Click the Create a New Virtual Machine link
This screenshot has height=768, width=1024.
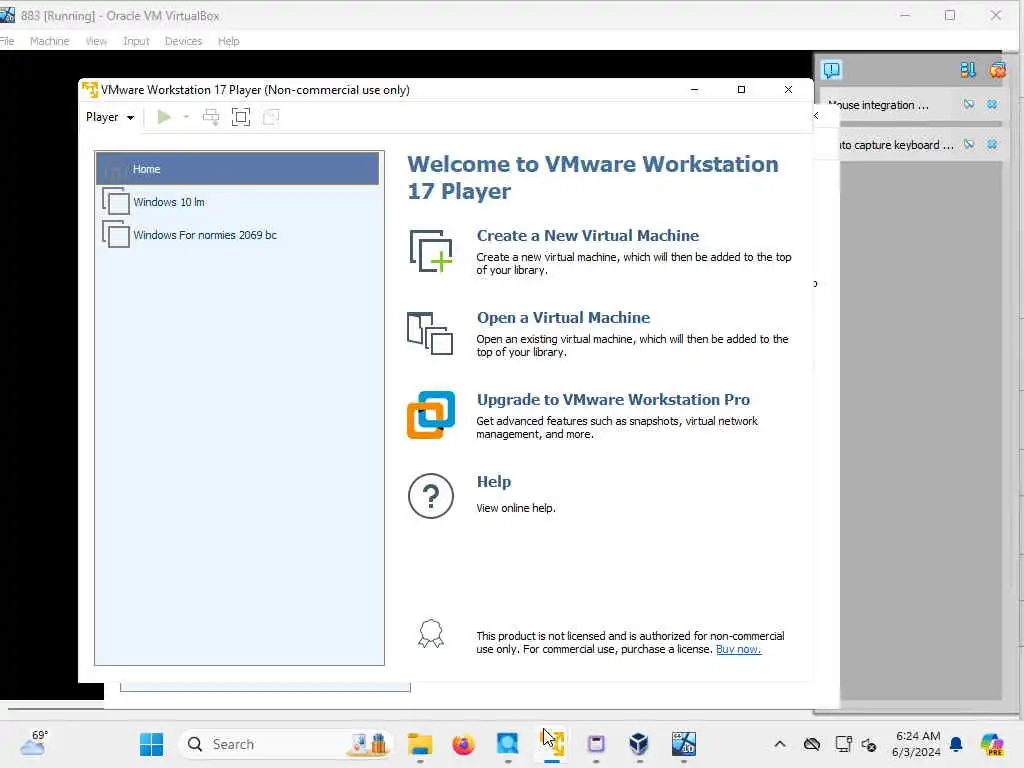588,236
